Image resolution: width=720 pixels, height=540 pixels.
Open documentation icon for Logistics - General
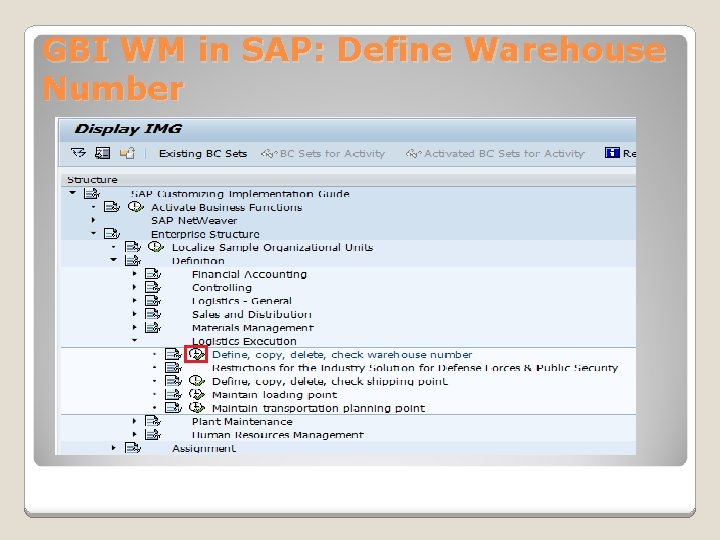(153, 300)
